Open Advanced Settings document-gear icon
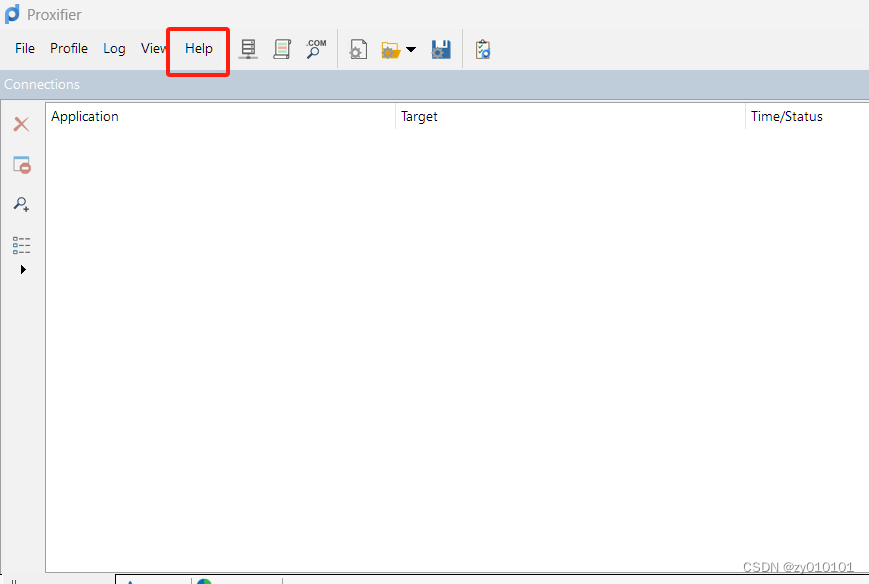The image size is (869, 584). [359, 50]
